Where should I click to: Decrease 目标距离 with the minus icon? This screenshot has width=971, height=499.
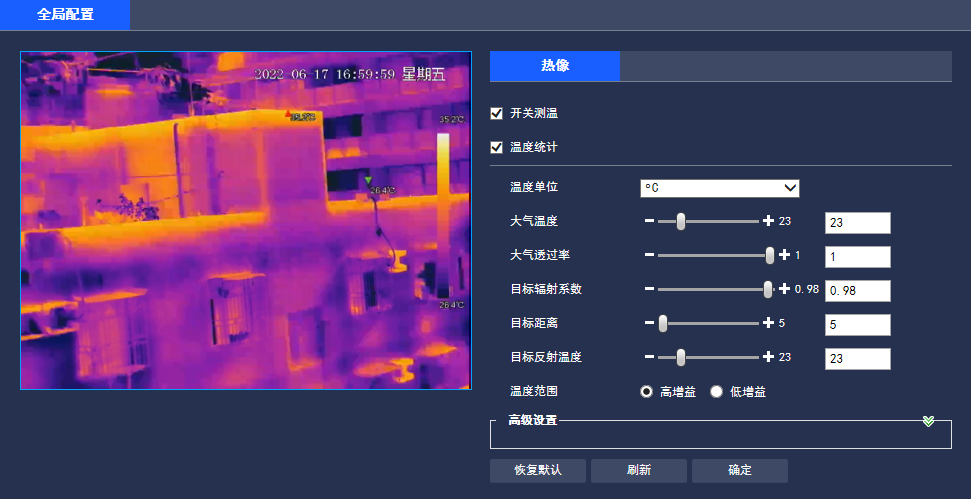(649, 323)
